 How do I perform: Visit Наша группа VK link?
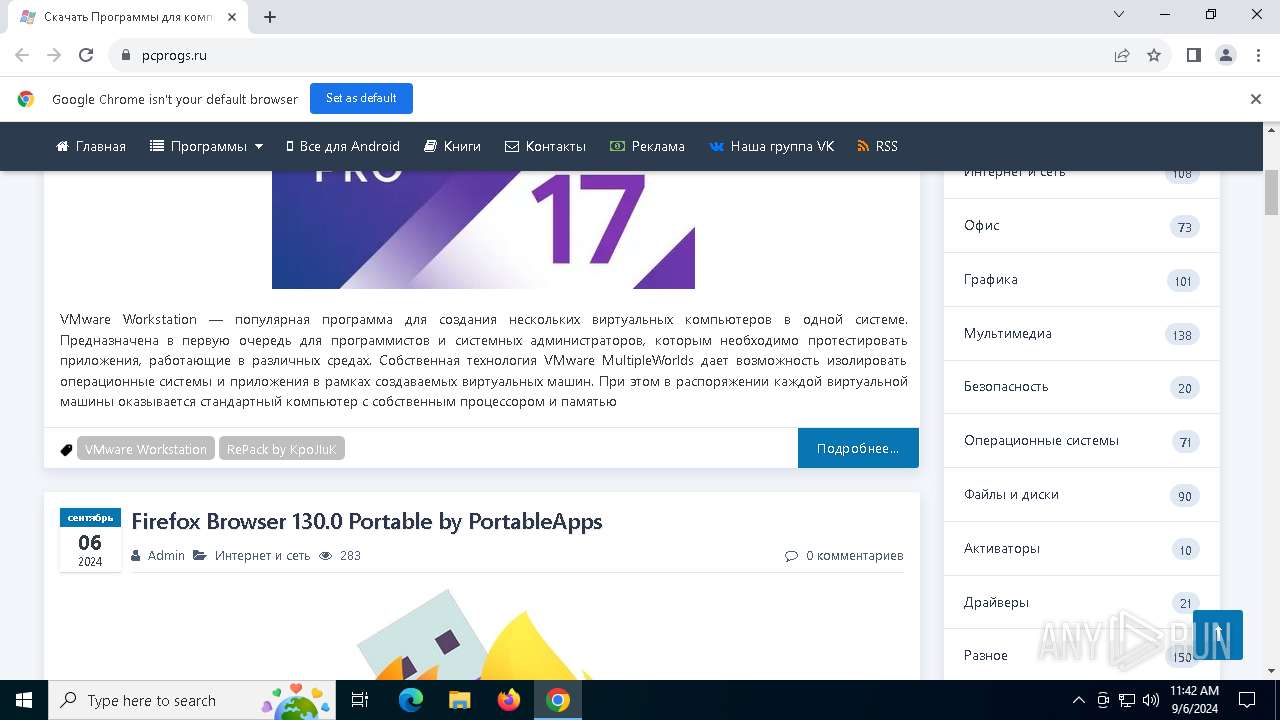tap(771, 146)
